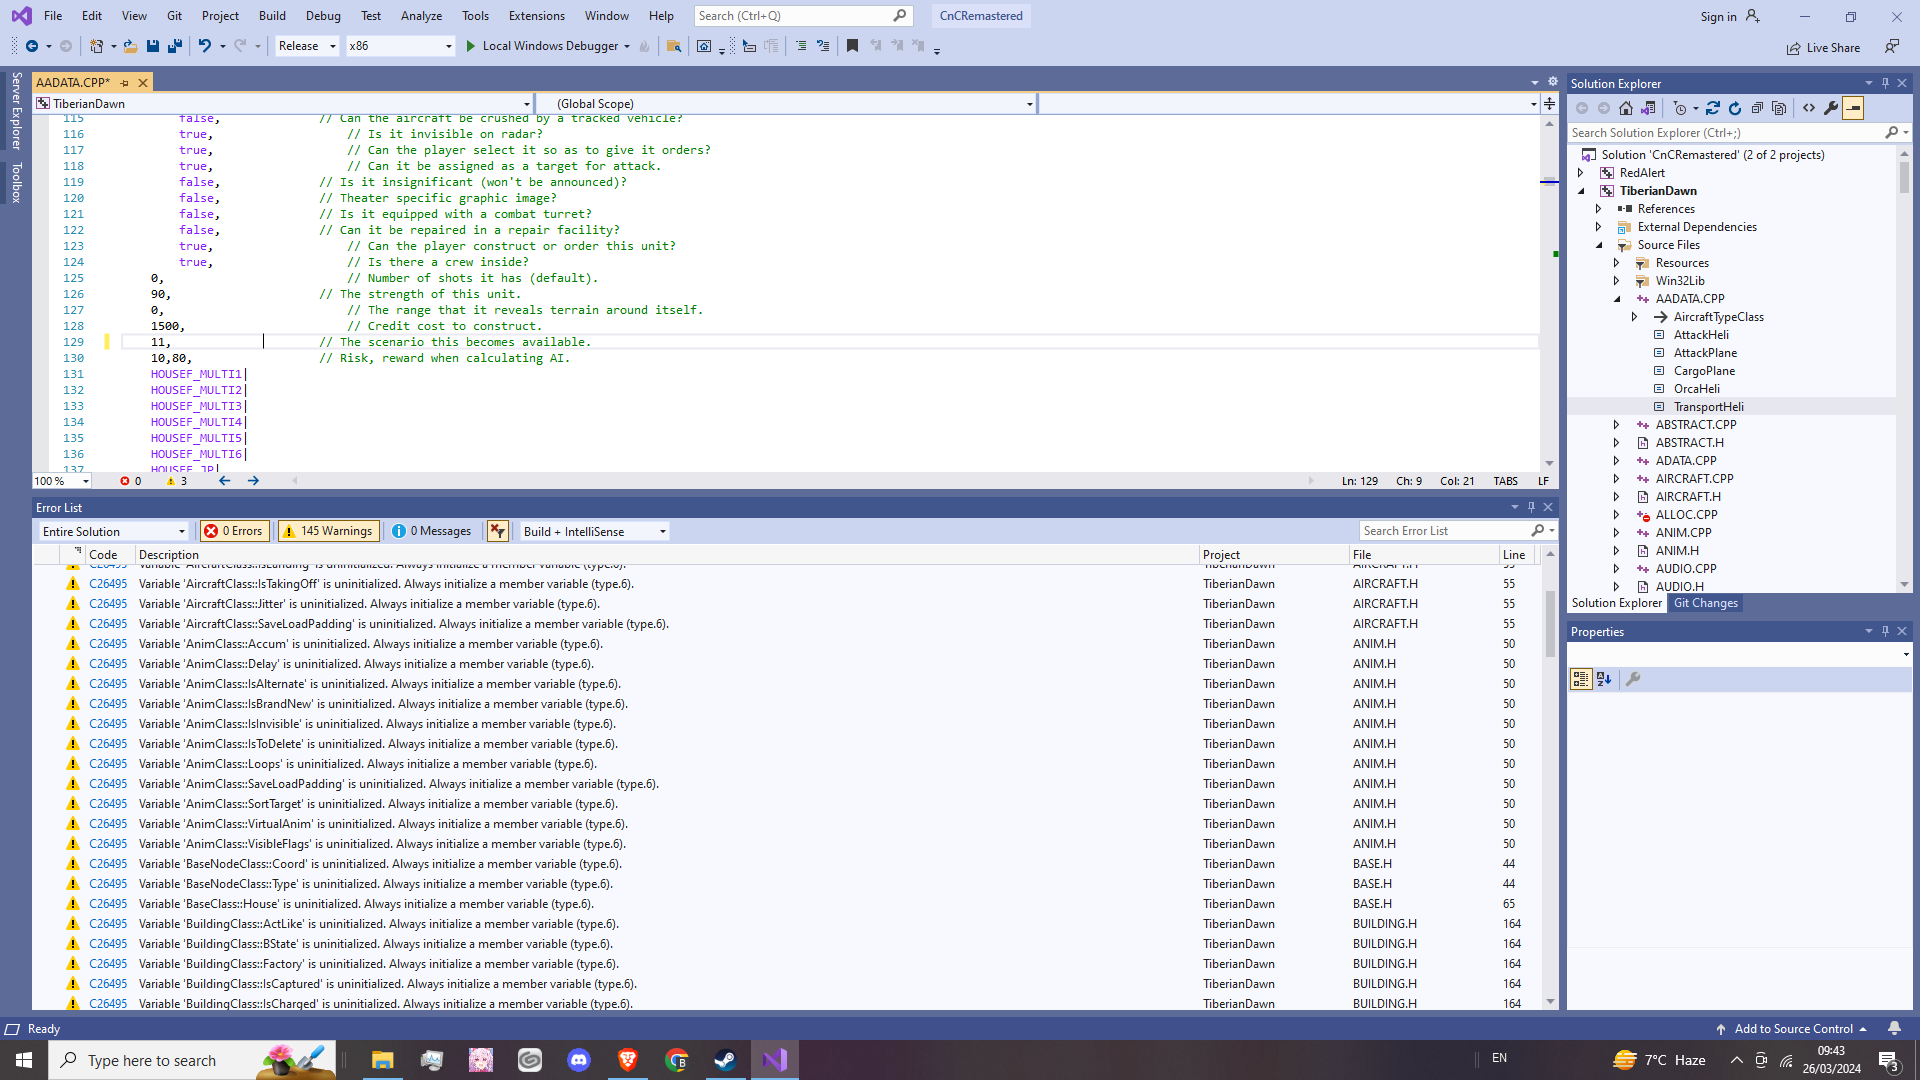Open the Entire Solution scope dropdown
Image resolution: width=1920 pixels, height=1080 pixels.
coord(113,531)
